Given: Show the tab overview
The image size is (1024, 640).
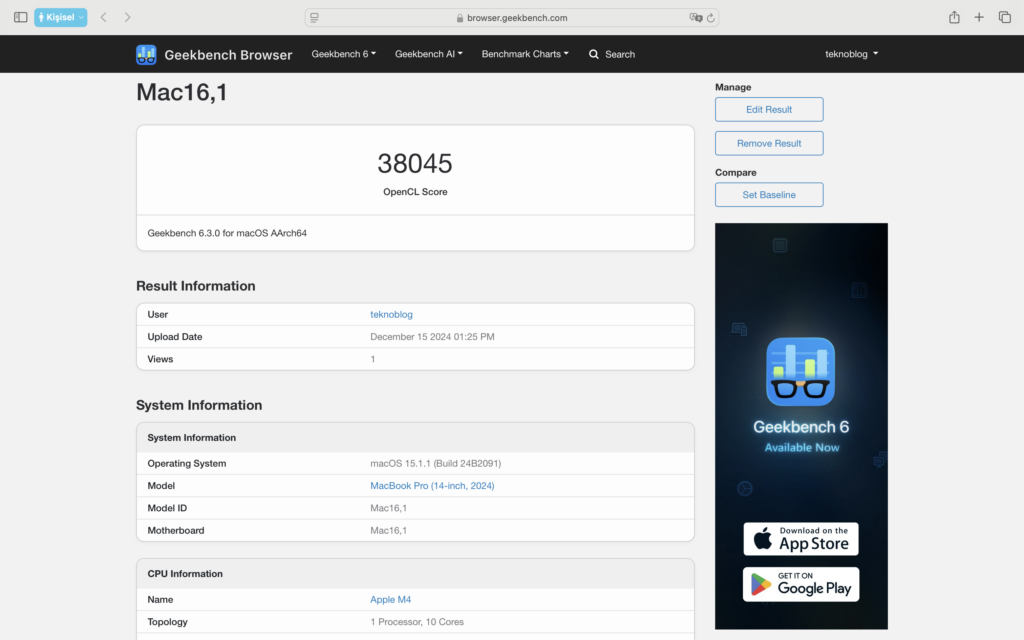Looking at the screenshot, I should point(1005,17).
